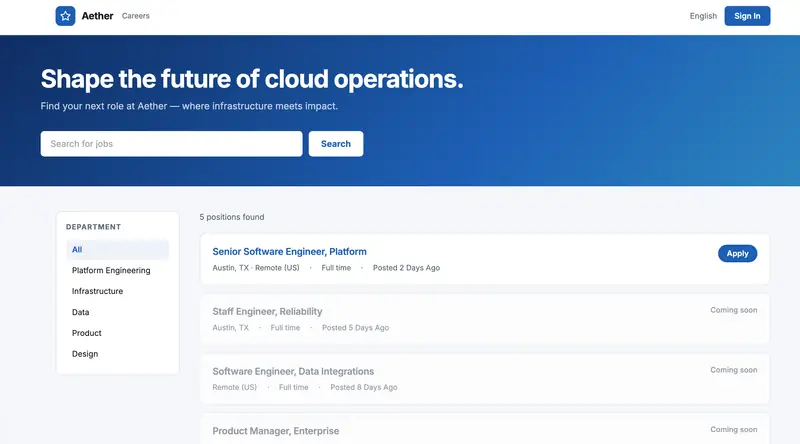
Task: Click Staff Engineer, Reliability job title
Action: click(x=267, y=311)
